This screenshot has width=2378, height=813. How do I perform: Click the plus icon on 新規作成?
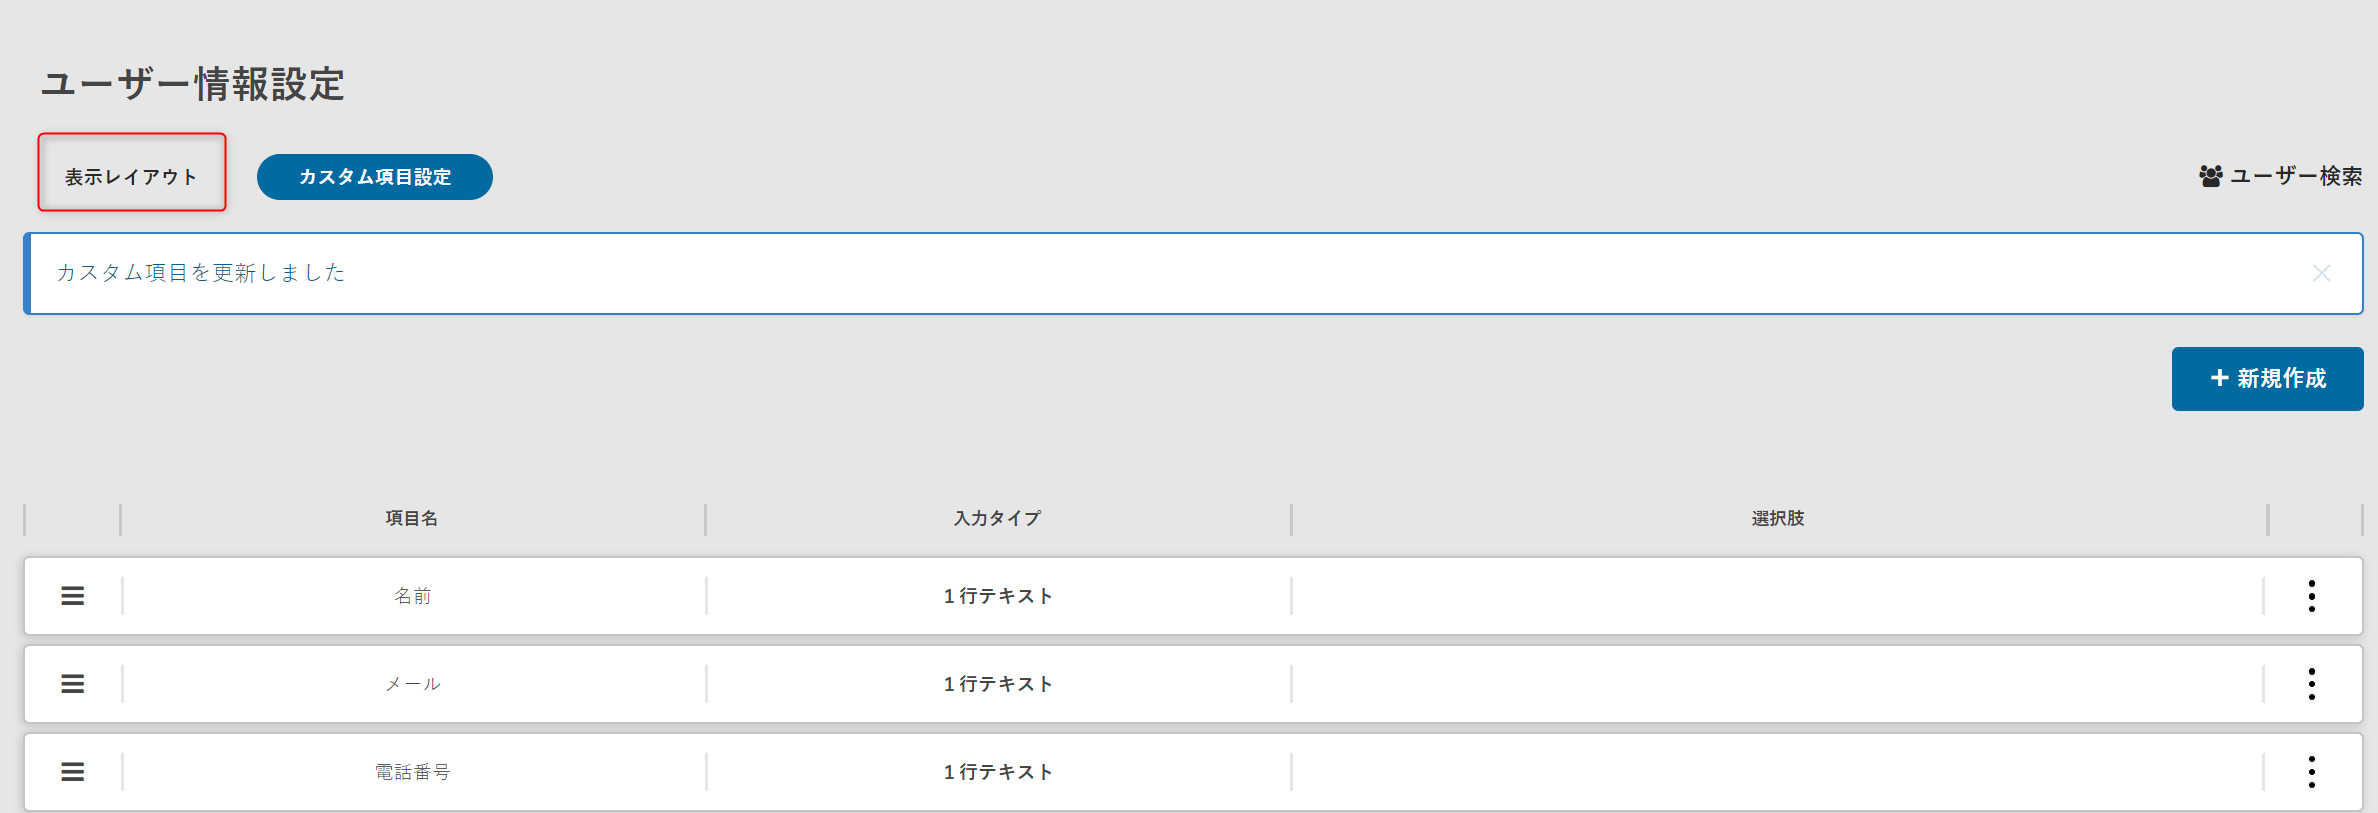(2219, 378)
